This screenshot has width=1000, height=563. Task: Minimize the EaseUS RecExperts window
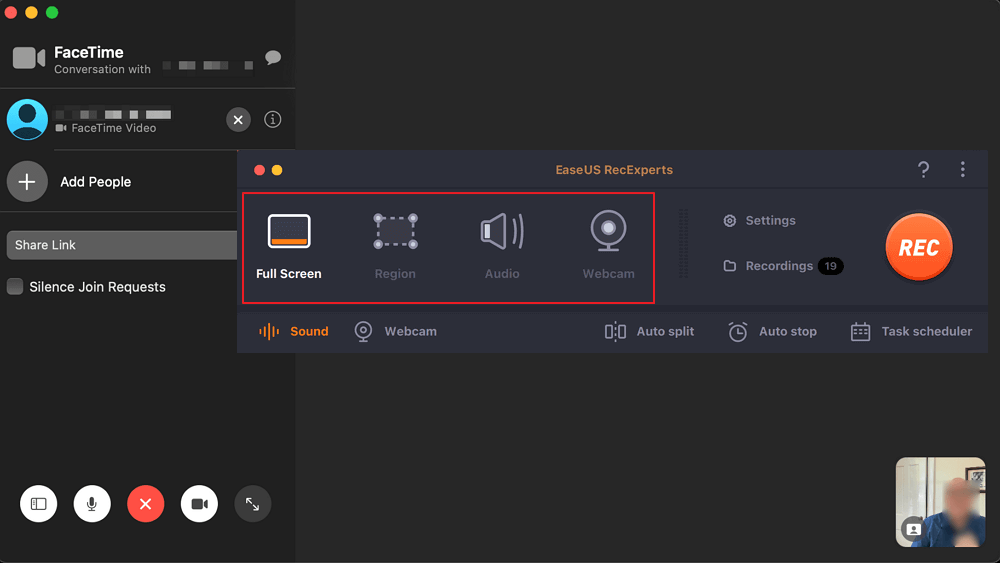[277, 170]
